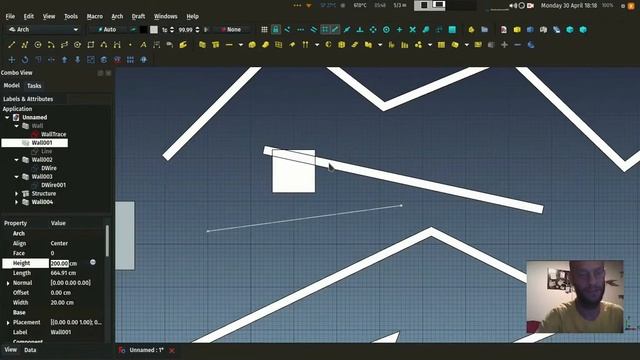Open the Arch menu
The width and height of the screenshot is (640, 360).
117,16
